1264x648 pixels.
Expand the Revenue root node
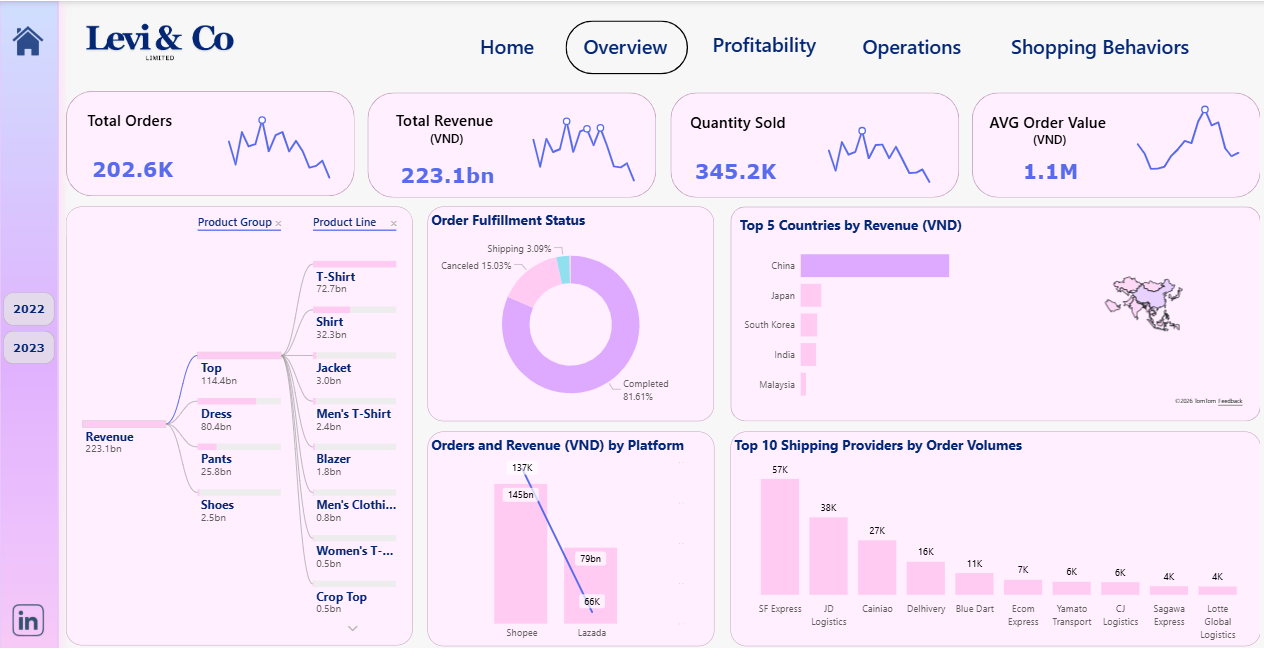109,437
